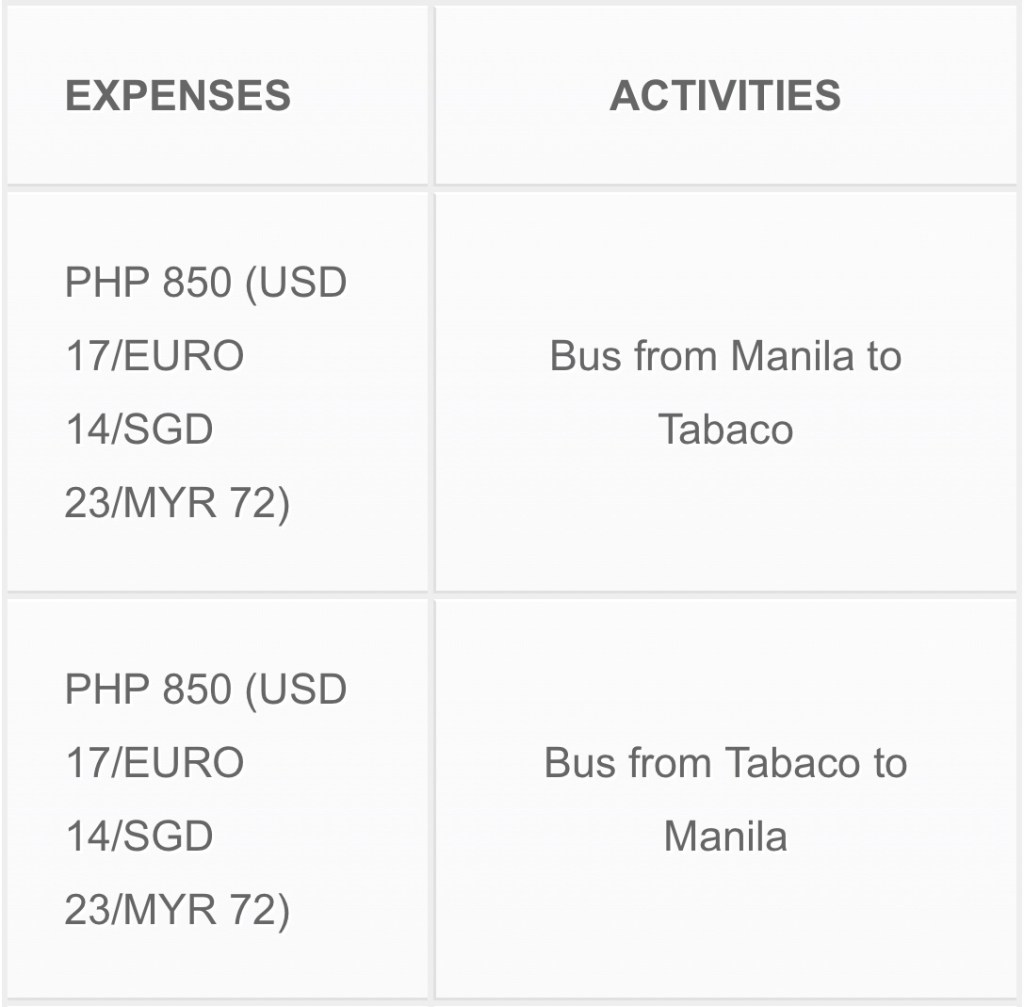
Task: Click the word "Bus" in the Manila to Tabaco activity
Action: (585, 356)
